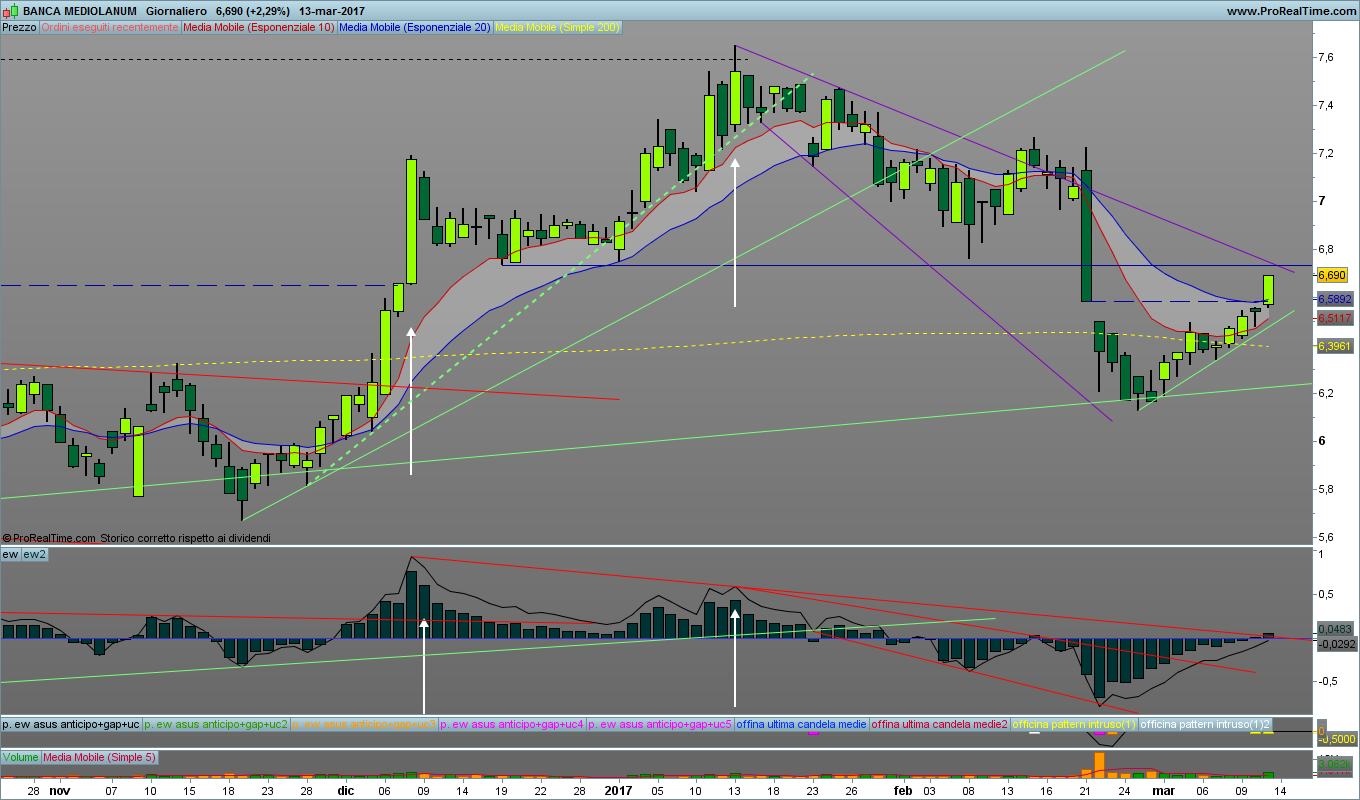The height and width of the screenshot is (800, 1360).
Task: Click the blue 6,5892 moving average tag
Action: [x=1334, y=299]
